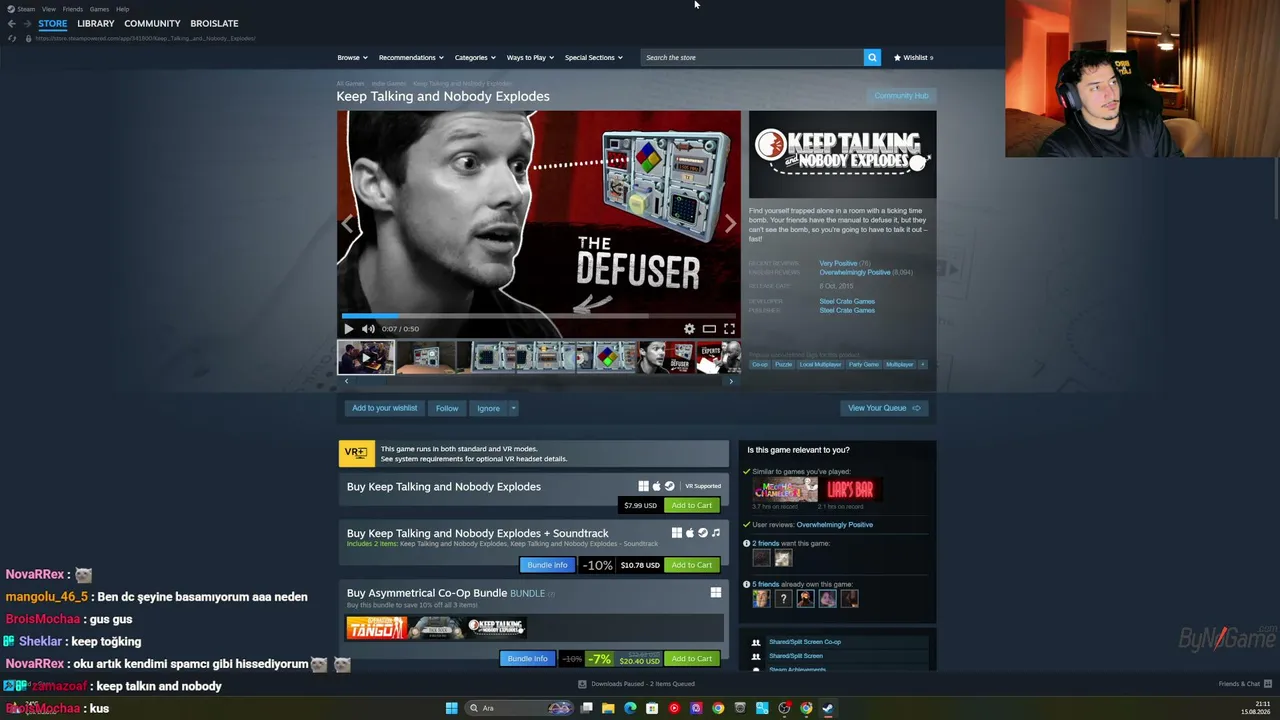Open Steam app in the taskbar

828,708
